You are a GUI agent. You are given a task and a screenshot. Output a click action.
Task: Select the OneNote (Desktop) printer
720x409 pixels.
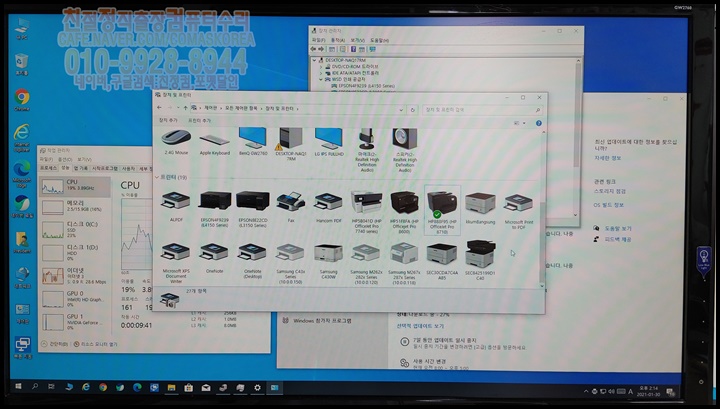tap(253, 261)
